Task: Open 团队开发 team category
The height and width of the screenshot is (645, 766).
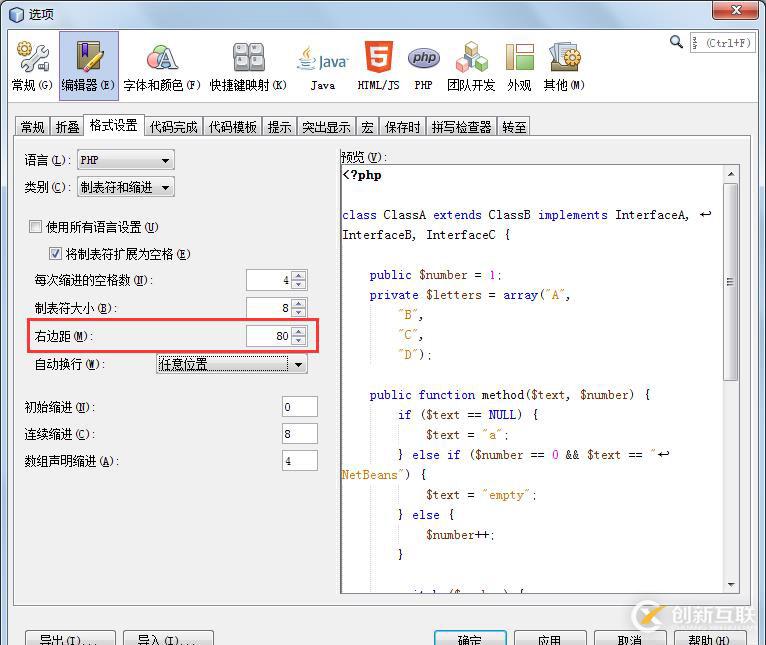Action: (x=471, y=66)
